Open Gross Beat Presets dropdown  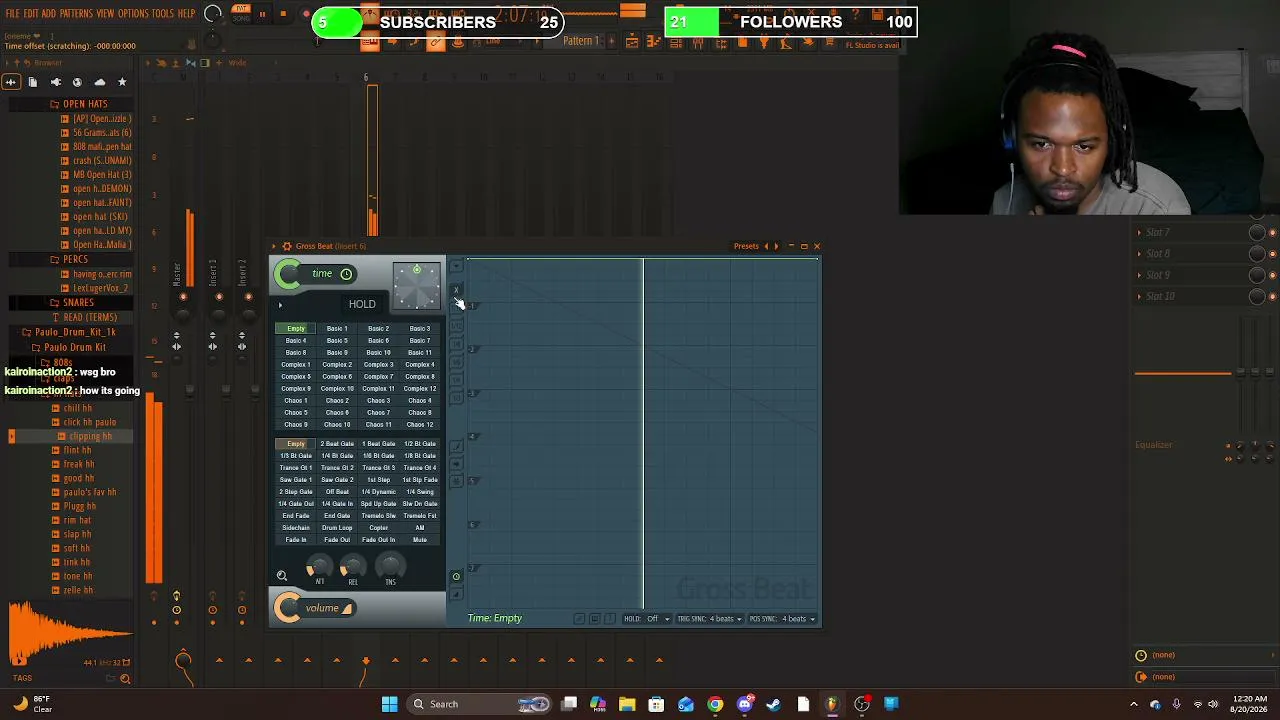[x=746, y=246]
